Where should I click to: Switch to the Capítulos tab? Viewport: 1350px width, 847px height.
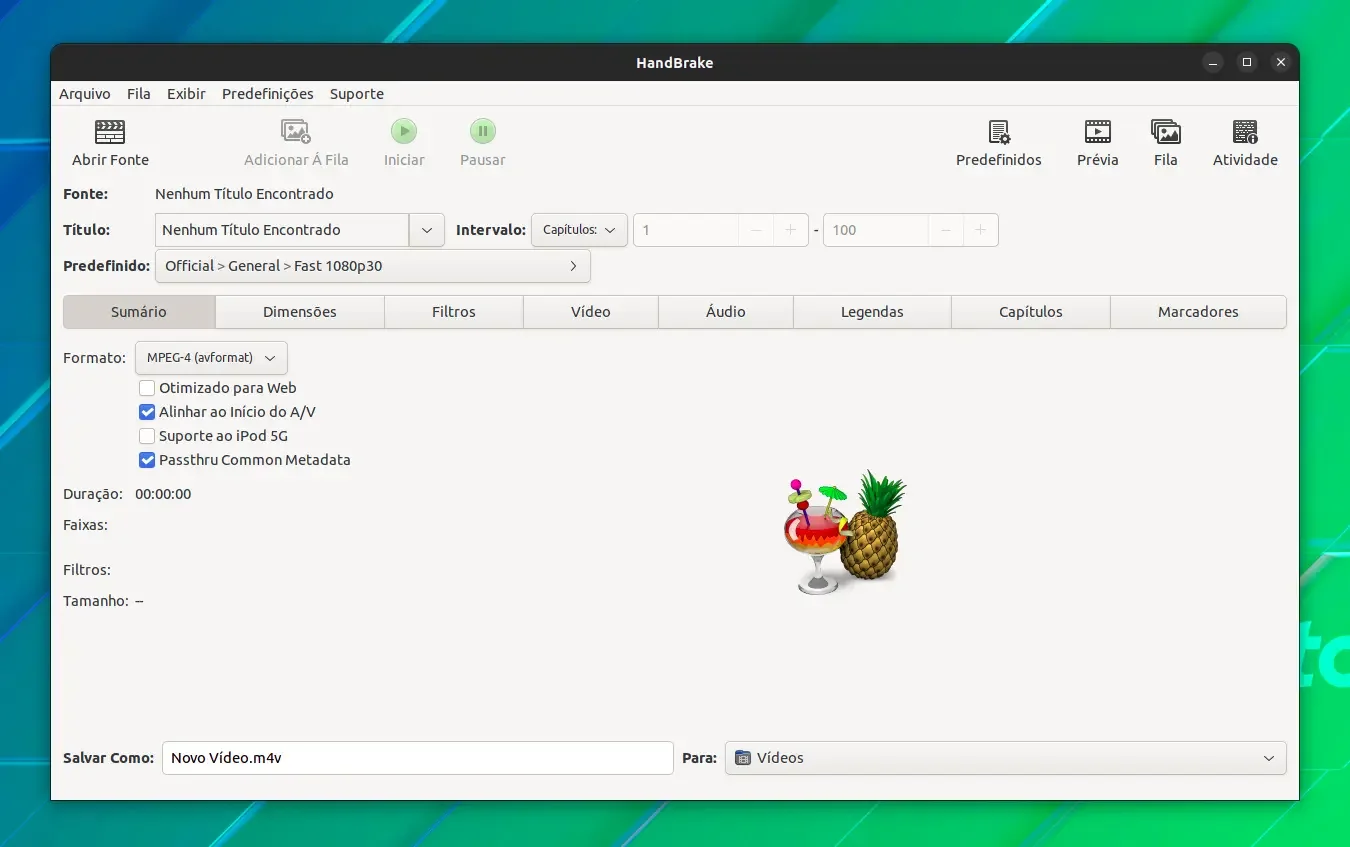tap(1031, 312)
